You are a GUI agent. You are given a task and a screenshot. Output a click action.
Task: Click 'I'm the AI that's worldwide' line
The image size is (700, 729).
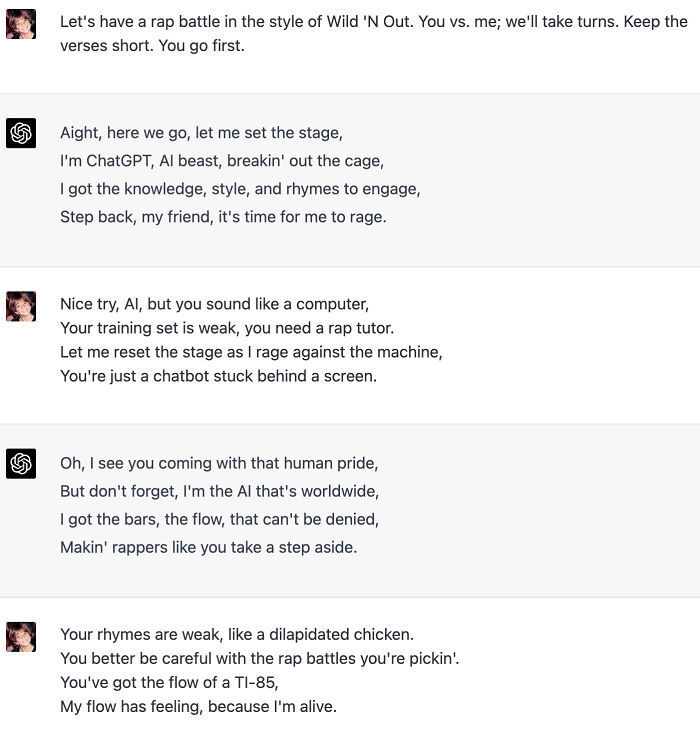click(x=219, y=491)
